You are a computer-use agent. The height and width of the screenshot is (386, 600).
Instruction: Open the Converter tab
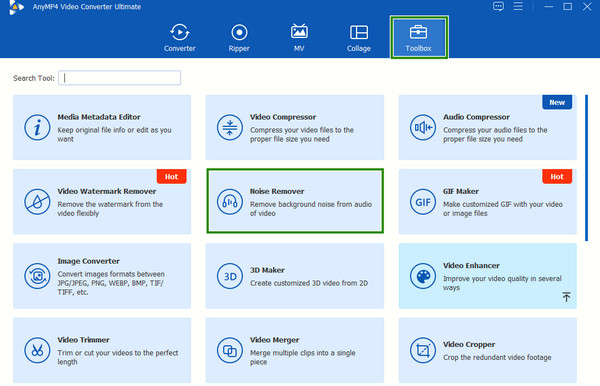(179, 38)
